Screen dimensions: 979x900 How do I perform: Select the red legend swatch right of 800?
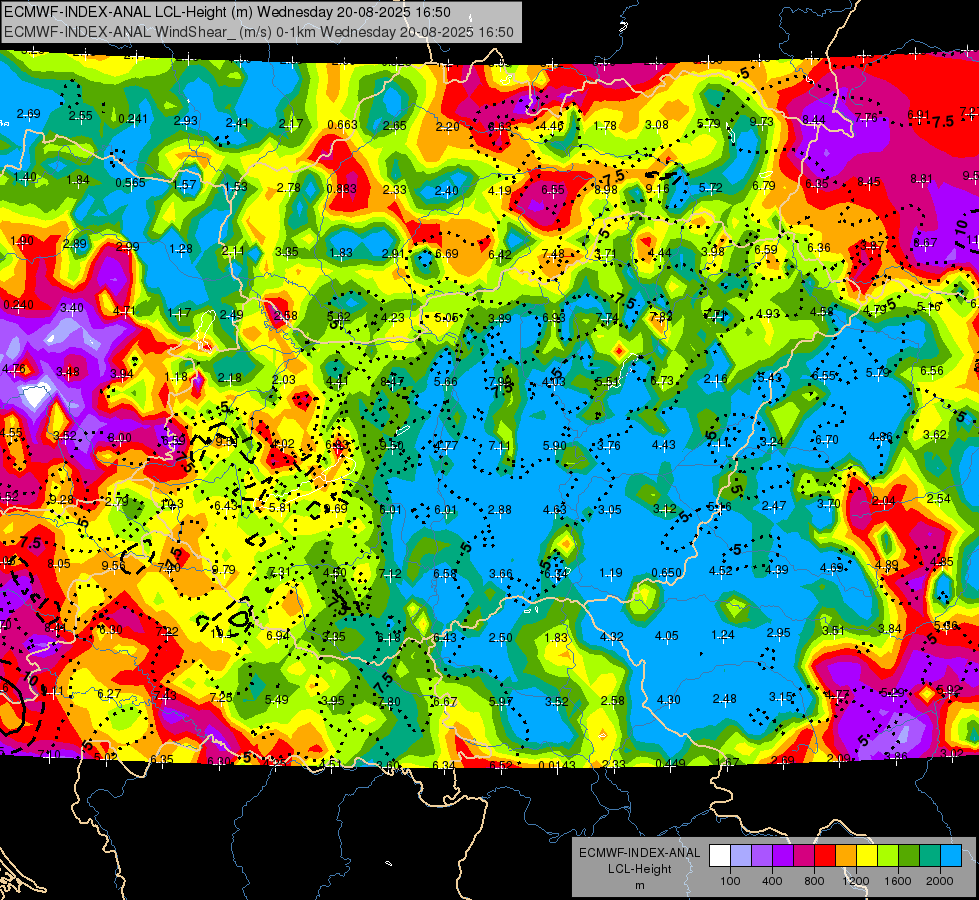825,856
